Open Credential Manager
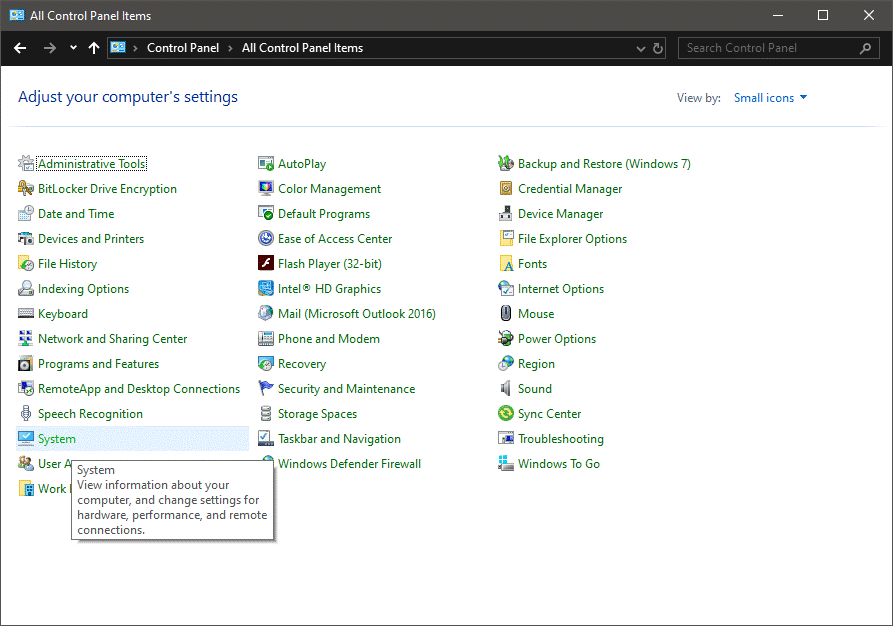The height and width of the screenshot is (626, 893). coord(570,188)
